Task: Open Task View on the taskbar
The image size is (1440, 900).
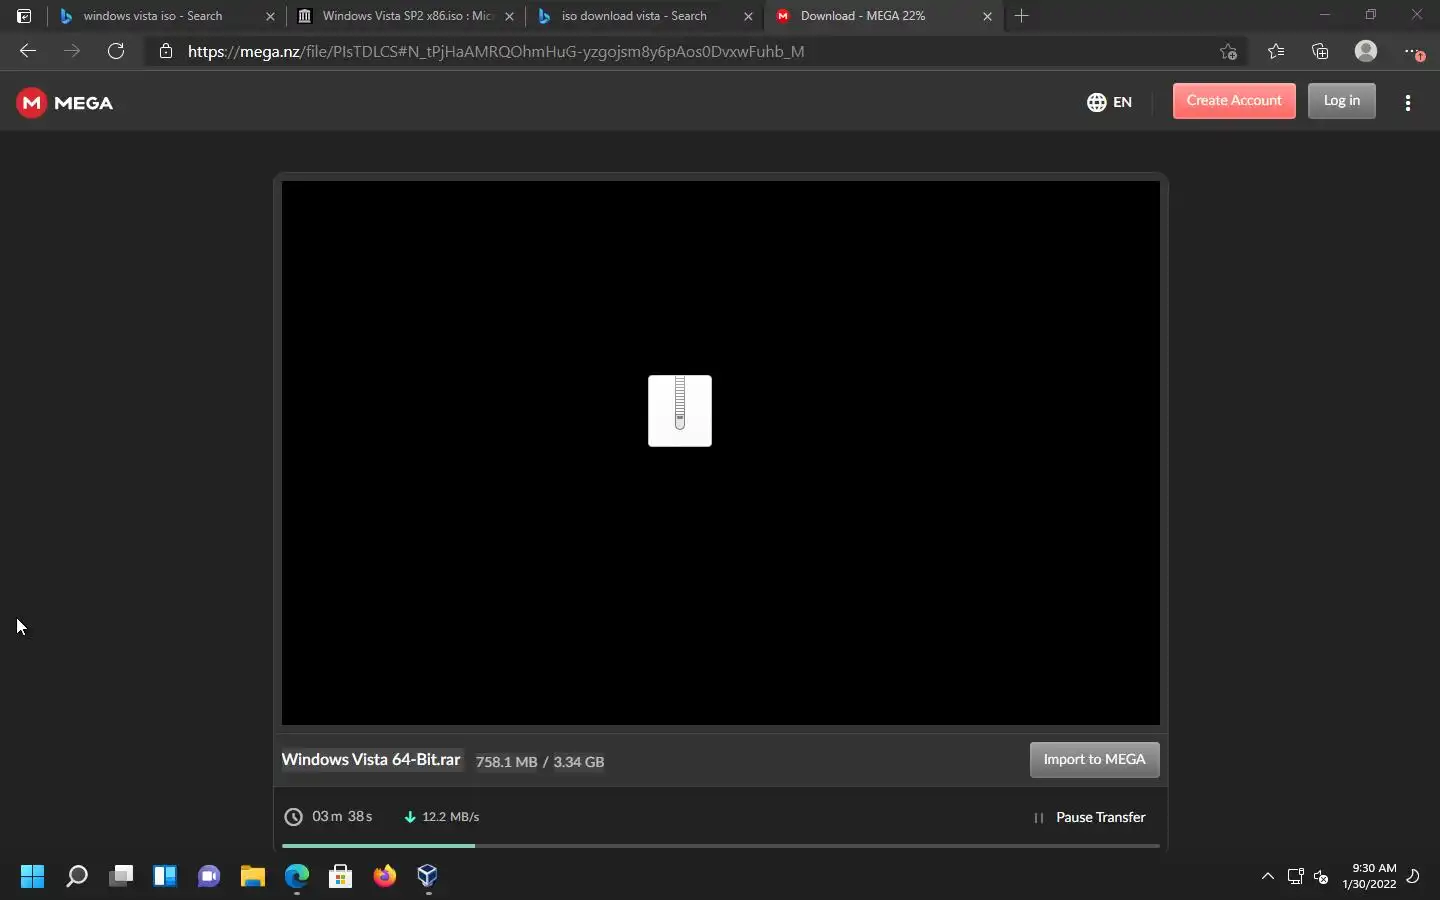Action: point(121,877)
